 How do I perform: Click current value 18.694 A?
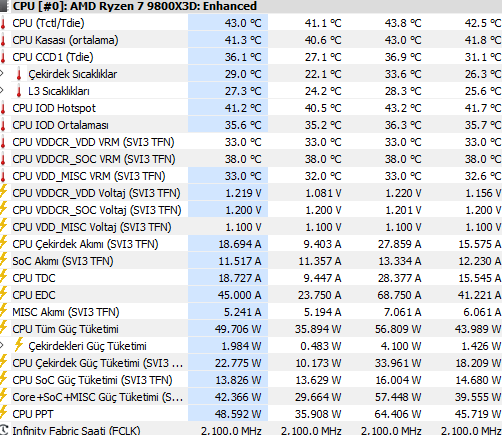point(240,244)
